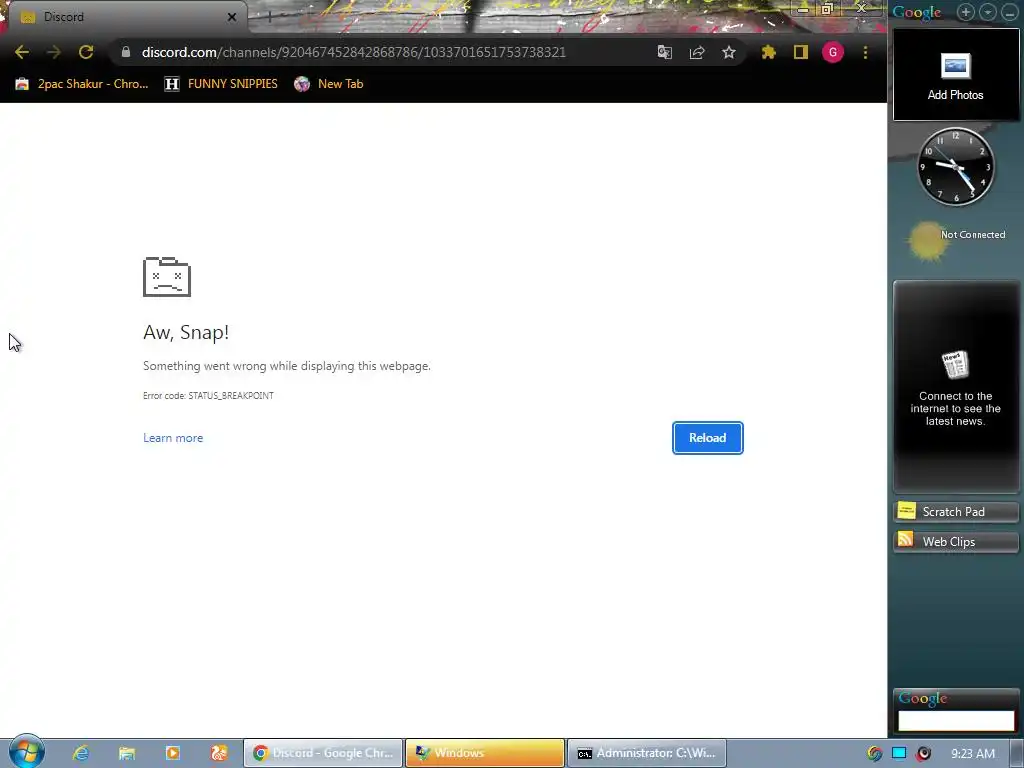Open a new tab with the plus button
Viewport: 1024px width, 768px height.
268,17
